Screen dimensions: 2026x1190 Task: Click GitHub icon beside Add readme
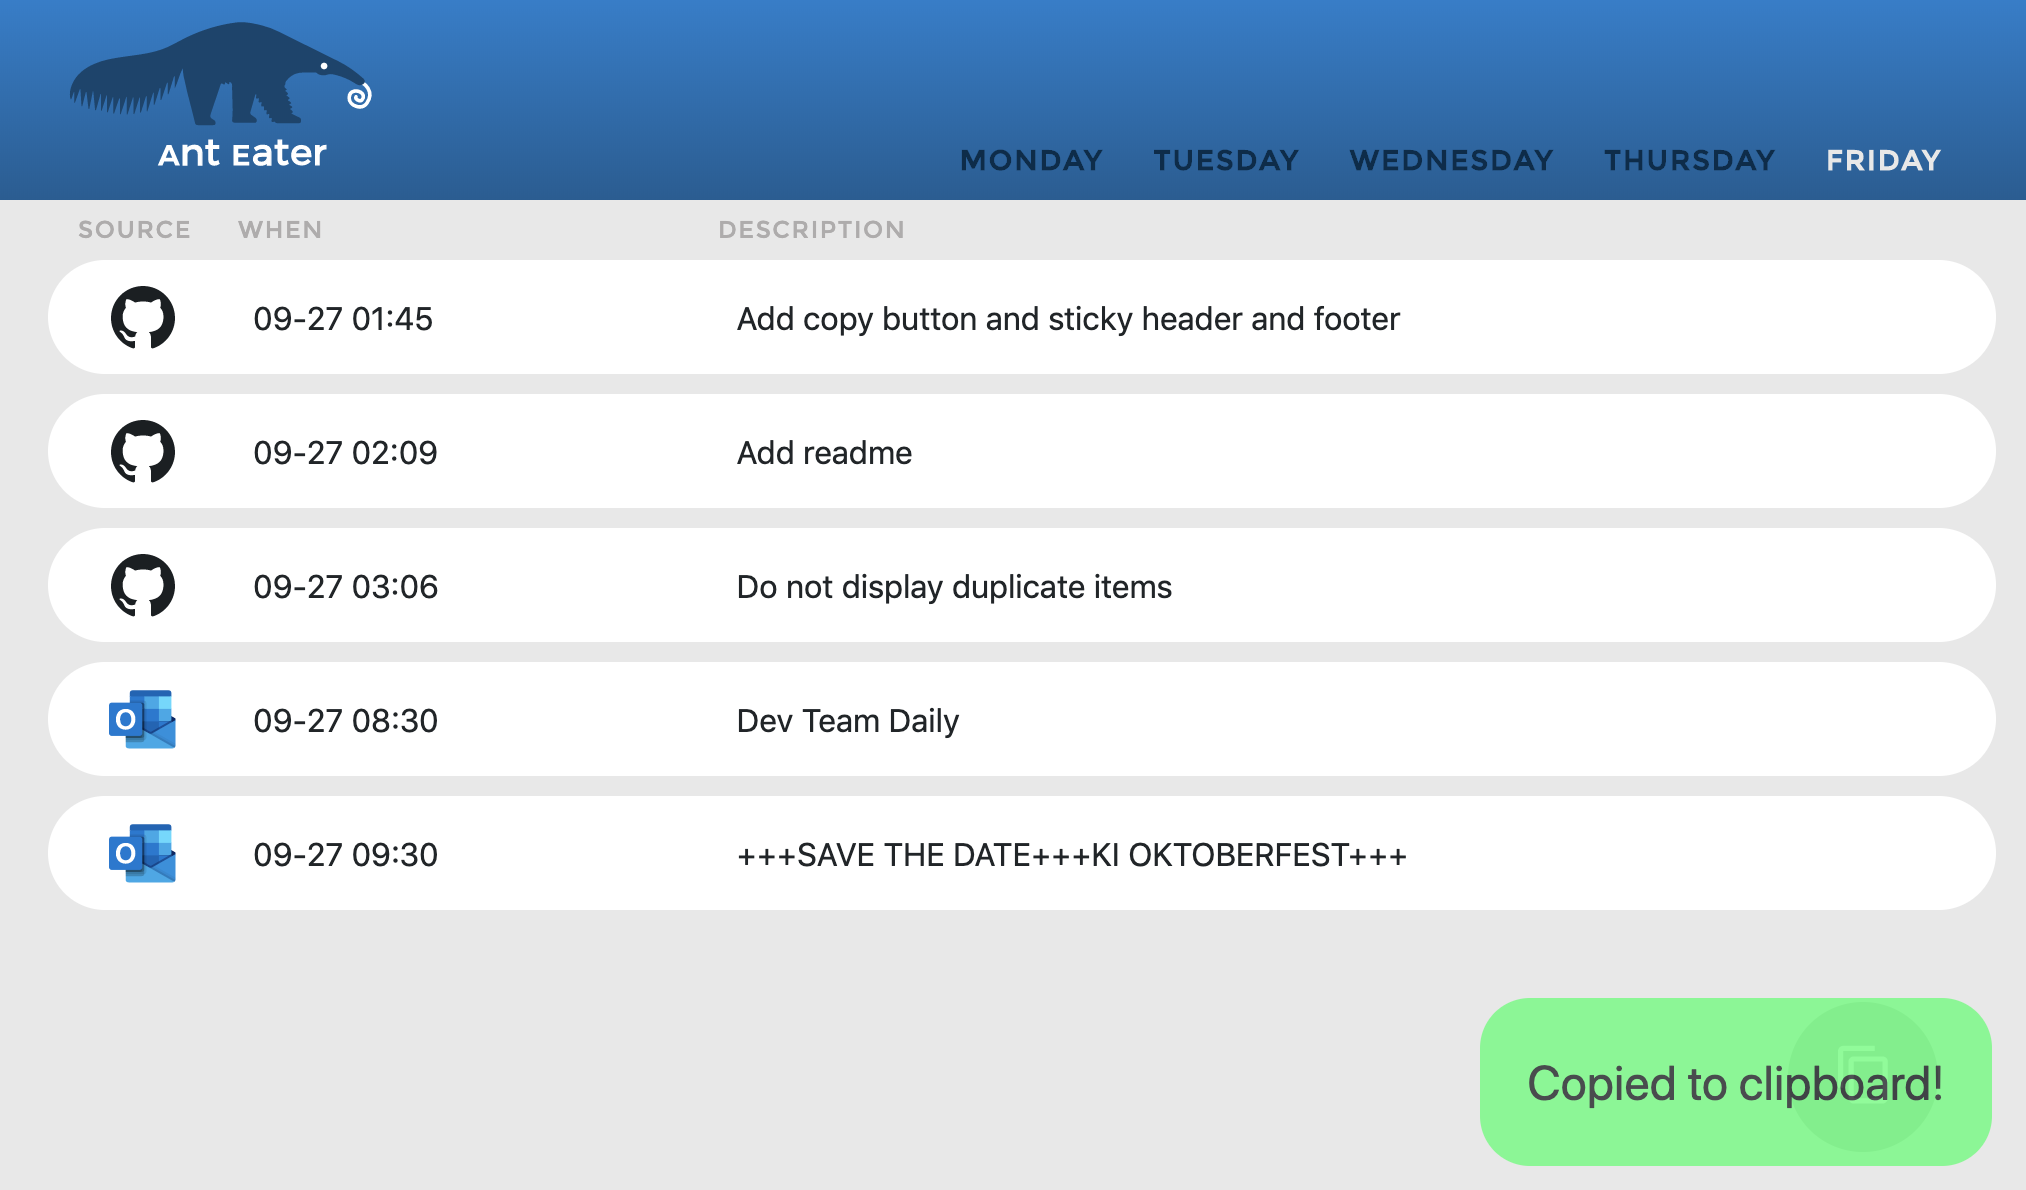click(143, 452)
